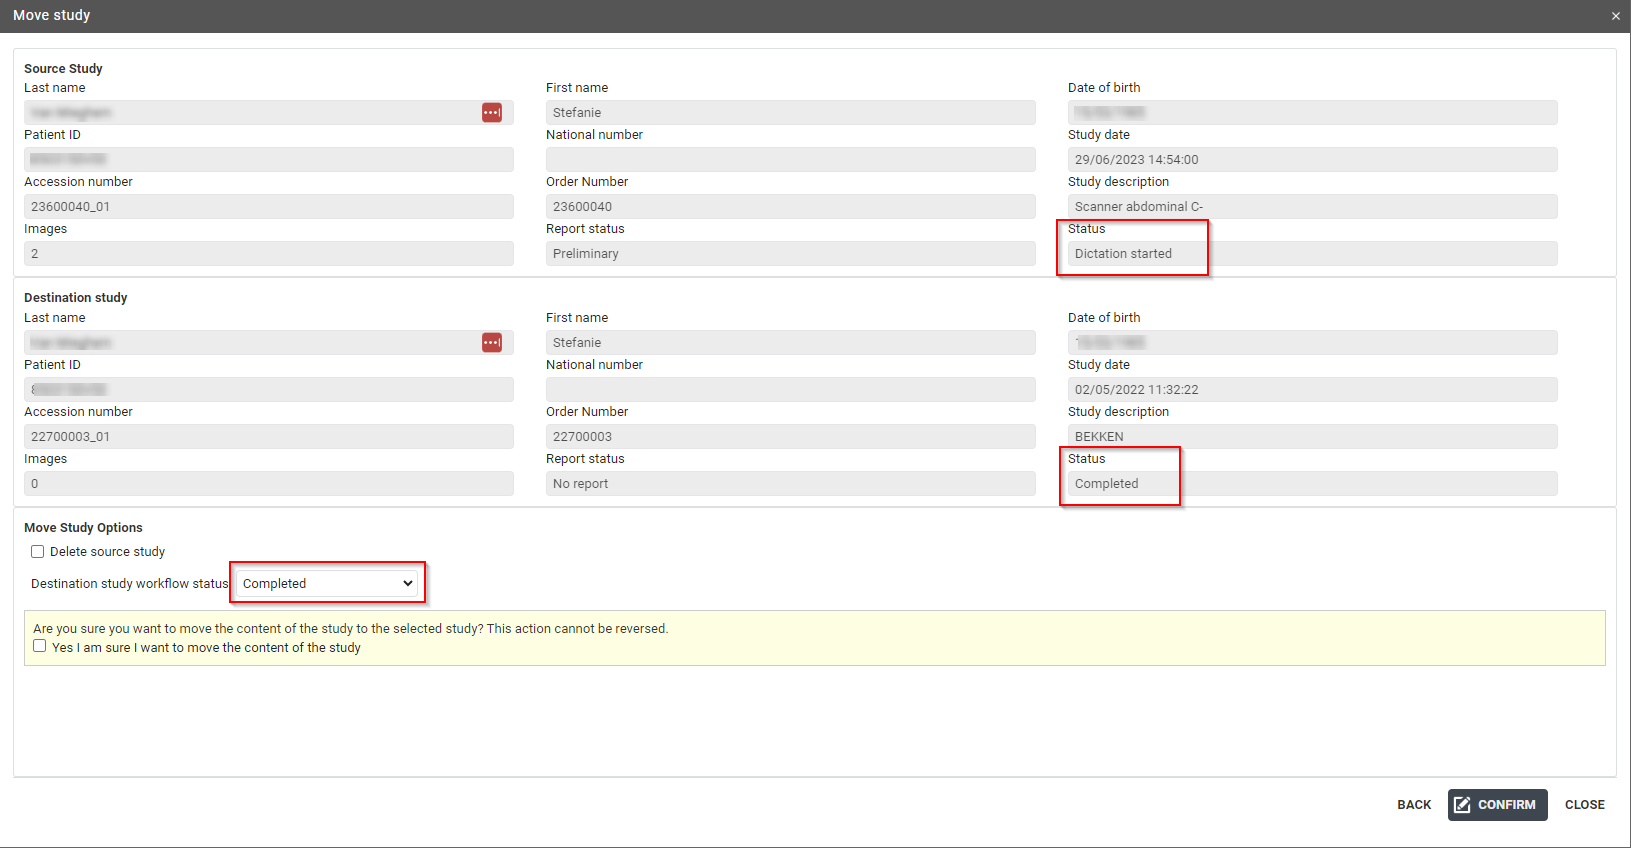Click the destination Status field showing 'Completed'
This screenshot has width=1631, height=848.
(1312, 484)
